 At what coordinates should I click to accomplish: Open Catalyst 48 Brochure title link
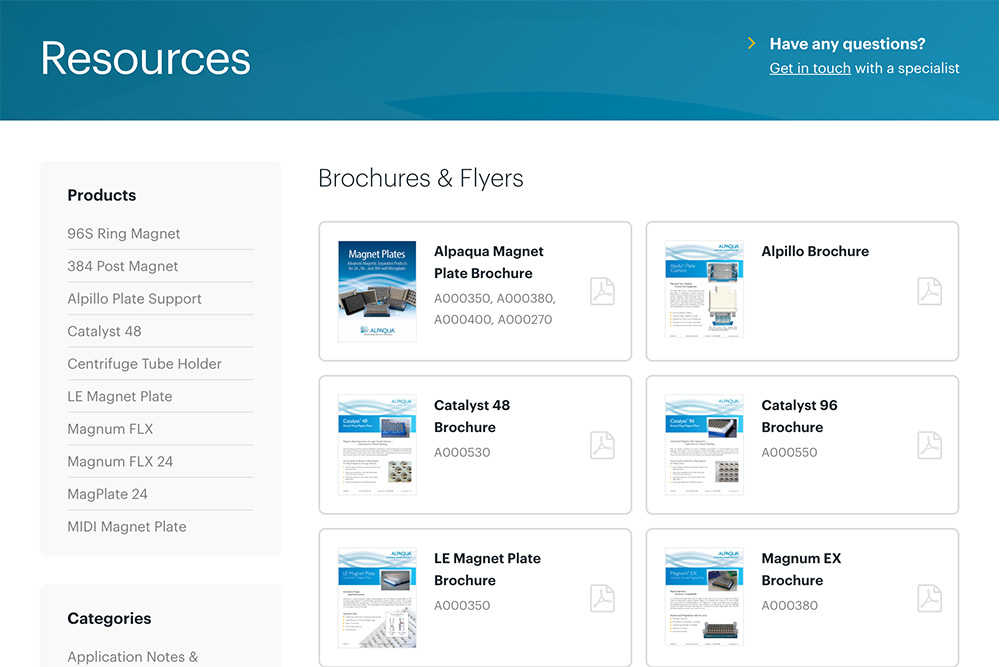point(472,416)
